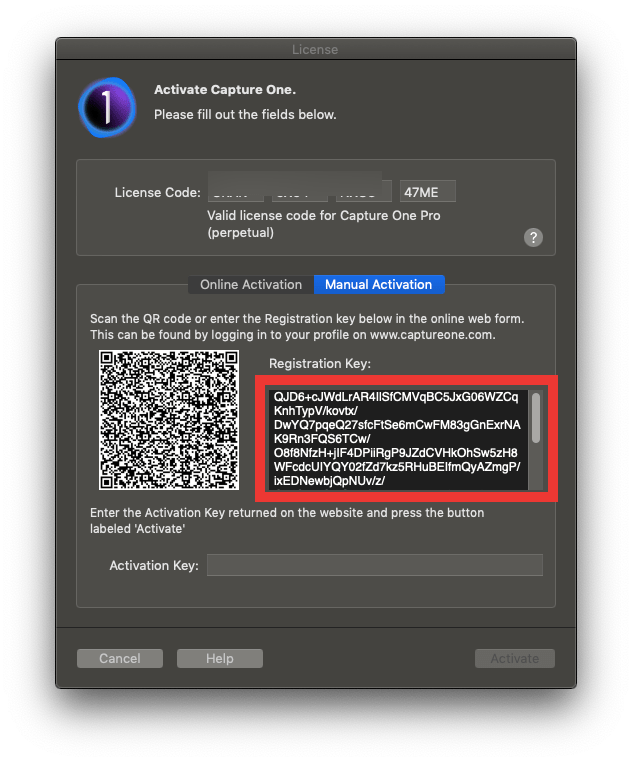
Task: Click inside the Registration Key text box
Action: 398,438
